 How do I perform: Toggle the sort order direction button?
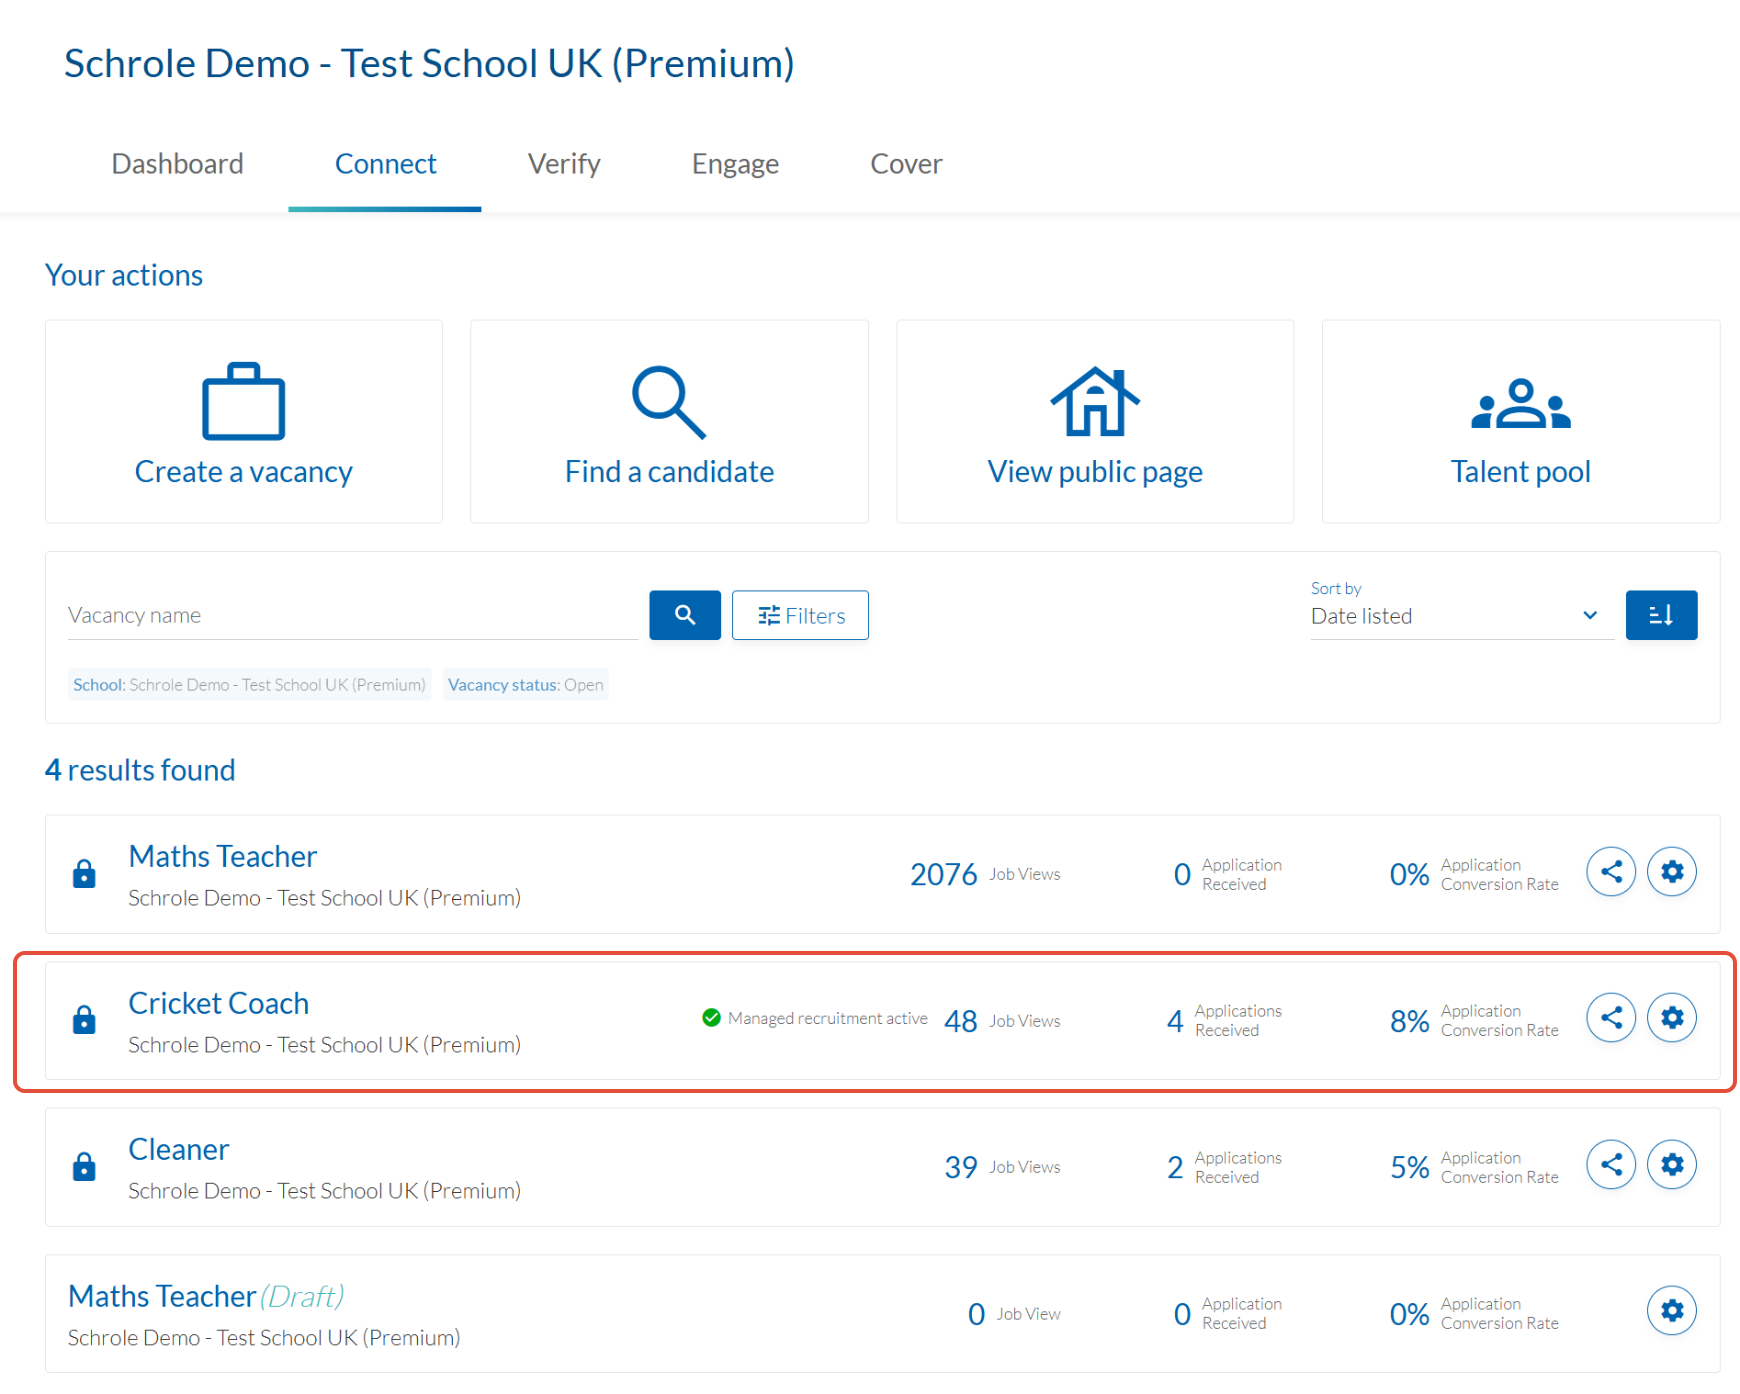(1661, 615)
